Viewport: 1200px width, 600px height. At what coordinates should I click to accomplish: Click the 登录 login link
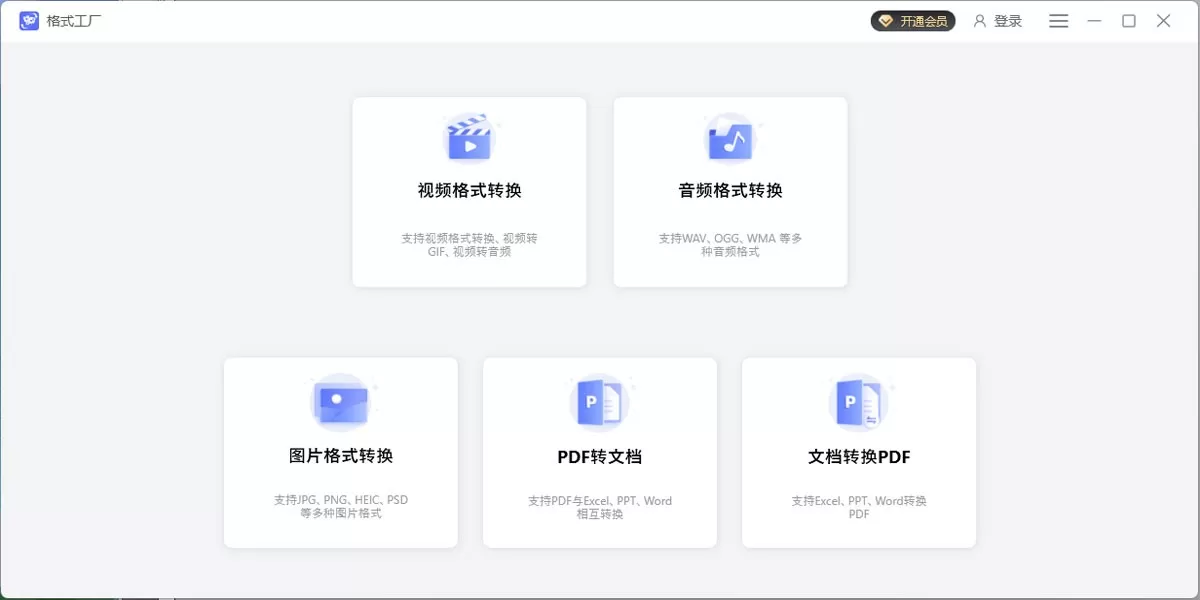click(998, 21)
